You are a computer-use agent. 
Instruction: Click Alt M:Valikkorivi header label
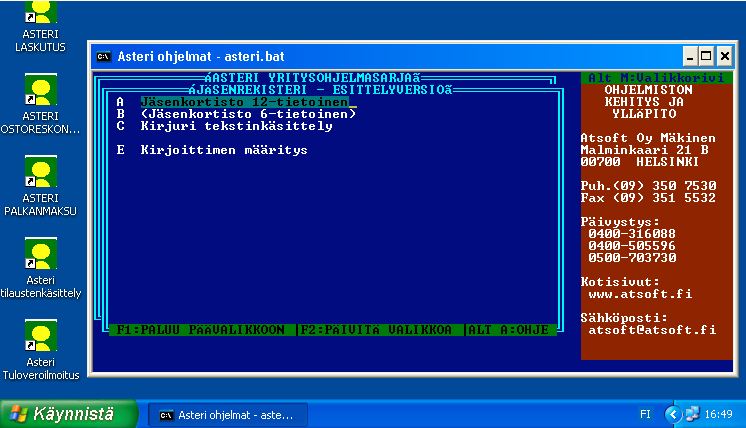(x=656, y=78)
